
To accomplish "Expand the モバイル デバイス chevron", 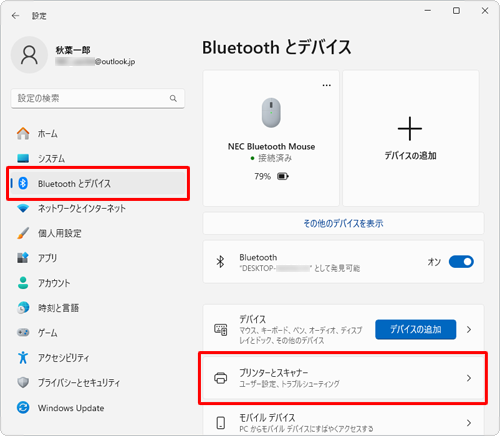I will click(469, 423).
